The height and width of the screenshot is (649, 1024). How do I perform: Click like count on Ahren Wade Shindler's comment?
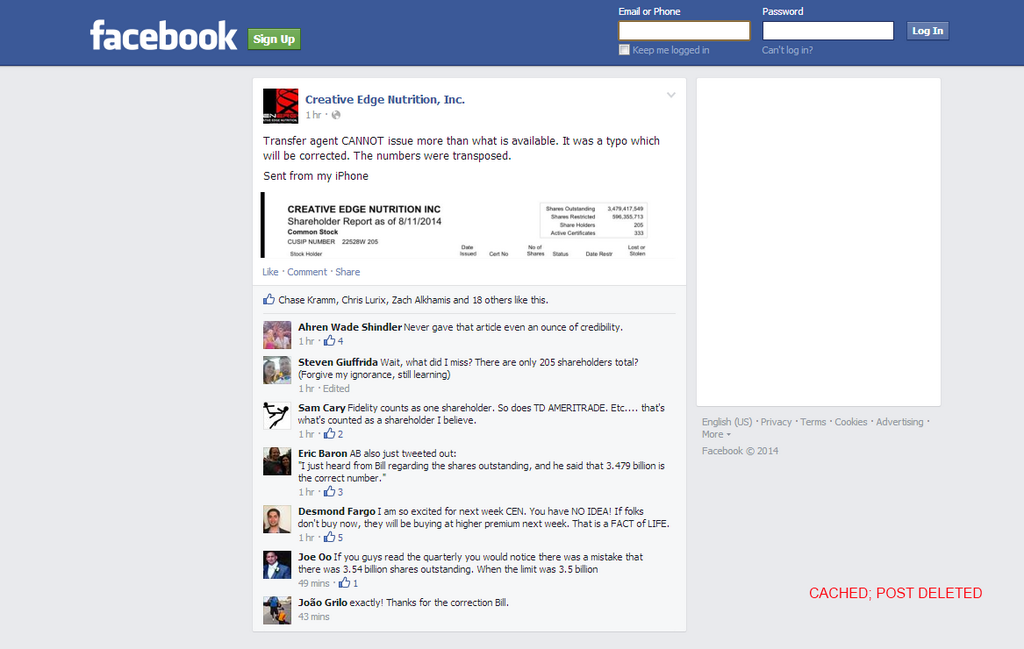333,341
